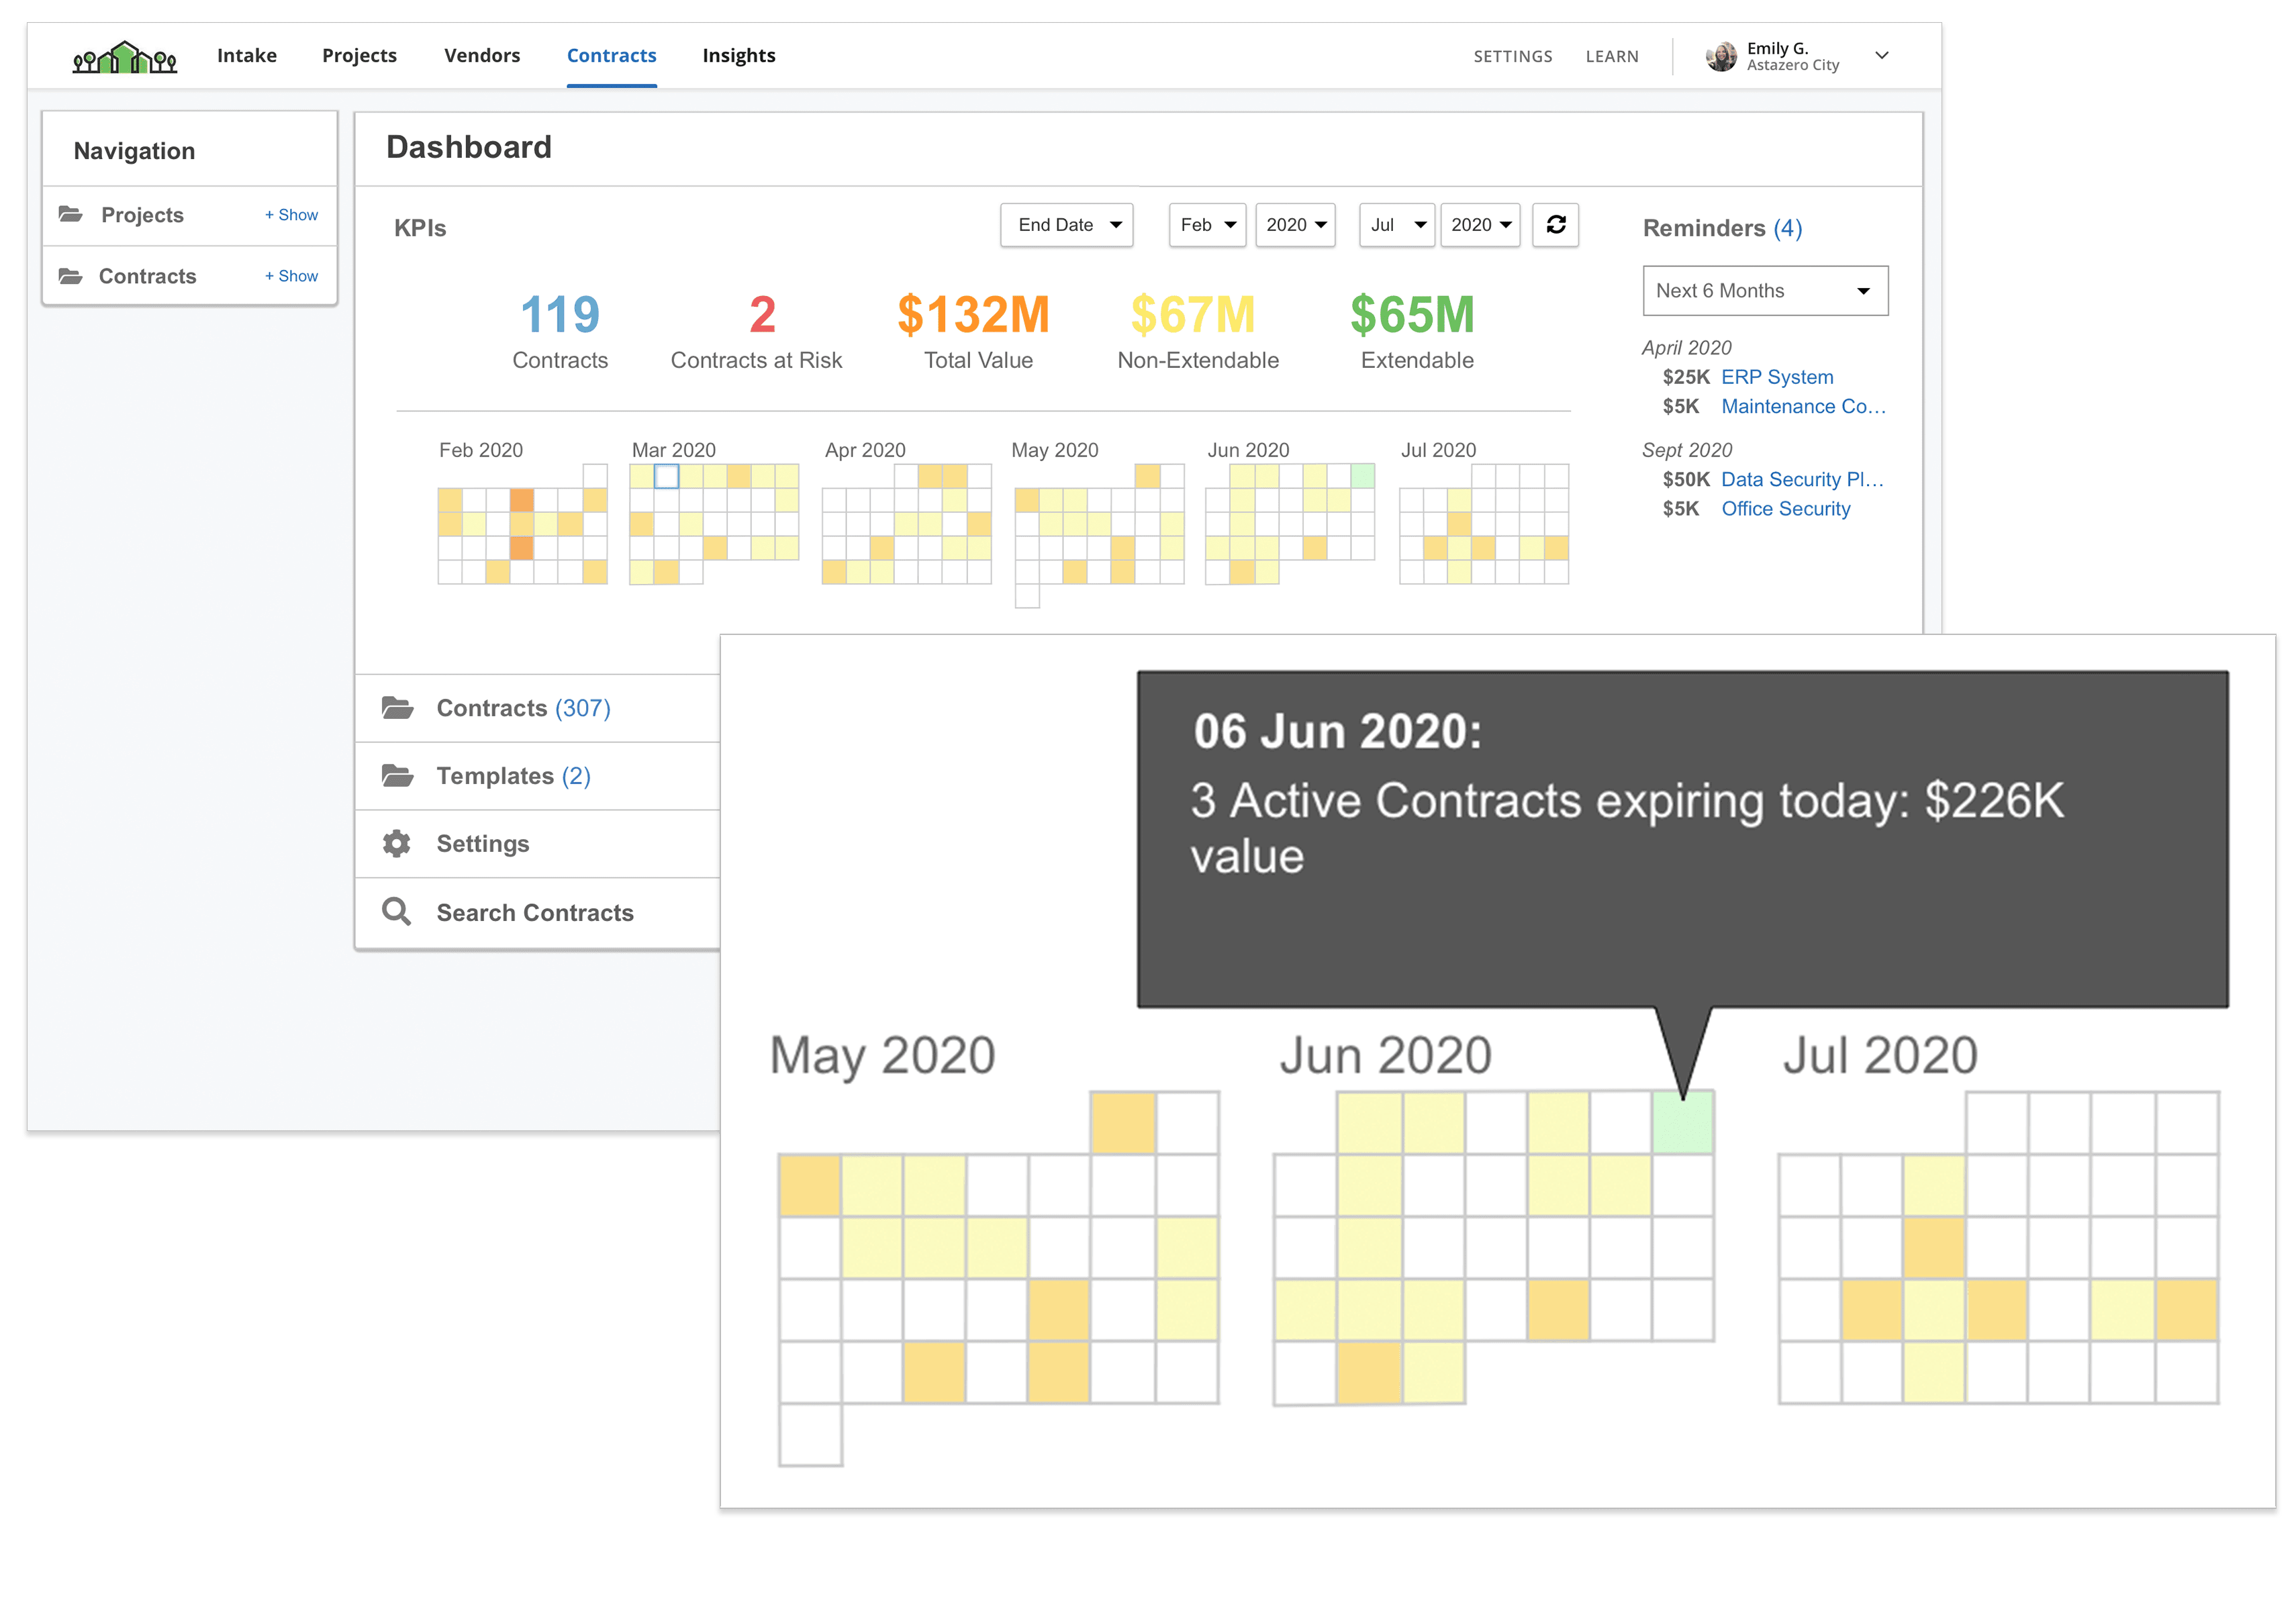Open the account chevron beside Astazero City
Image resolution: width=2296 pixels, height=1611 pixels.
pyautogui.click(x=1882, y=56)
